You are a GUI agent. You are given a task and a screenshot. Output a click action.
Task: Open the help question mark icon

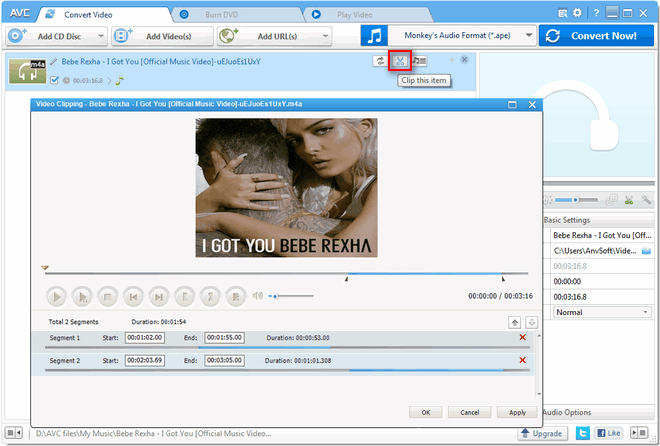(596, 13)
